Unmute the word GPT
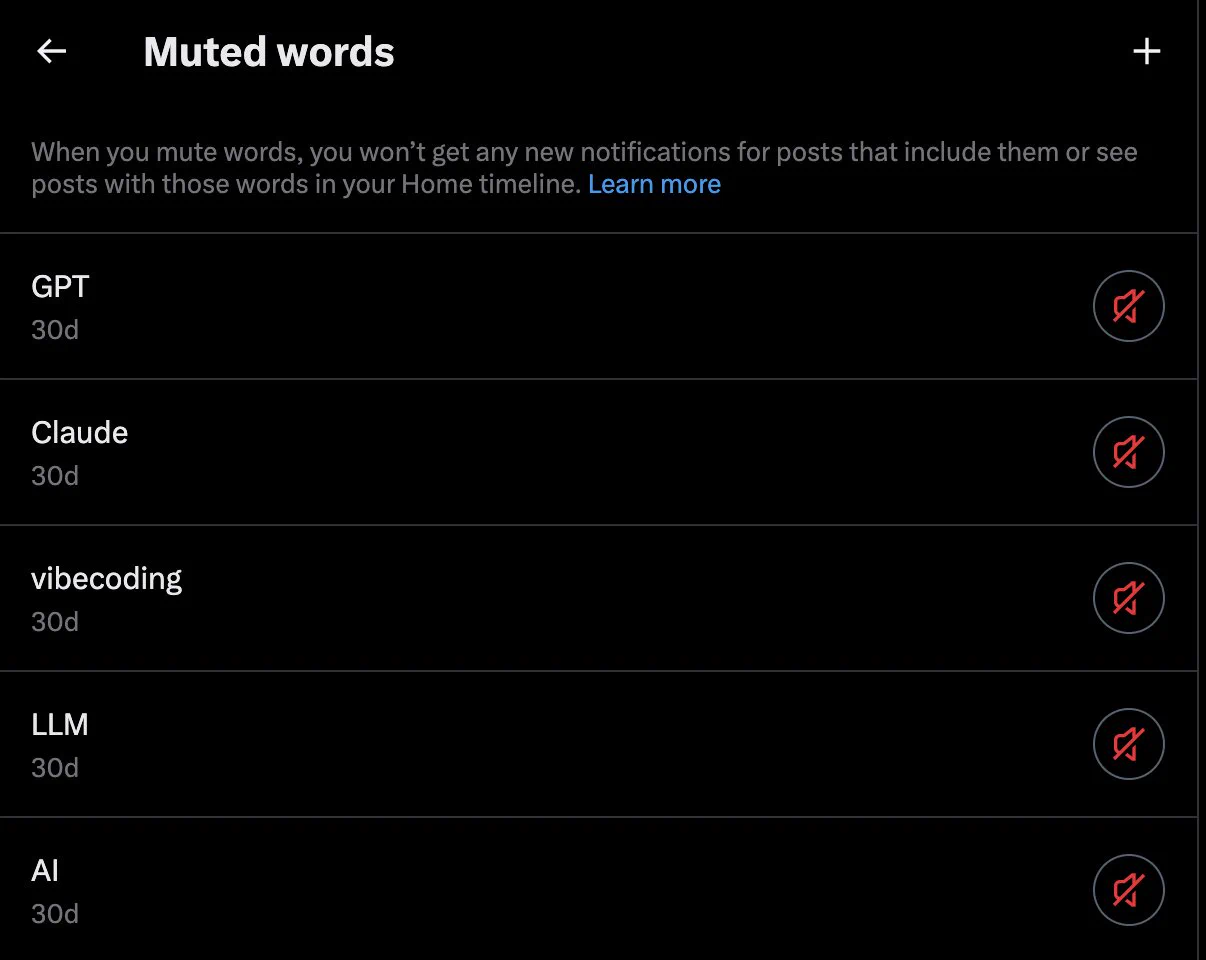Screen dimensions: 1206x960 [x=1129, y=306]
